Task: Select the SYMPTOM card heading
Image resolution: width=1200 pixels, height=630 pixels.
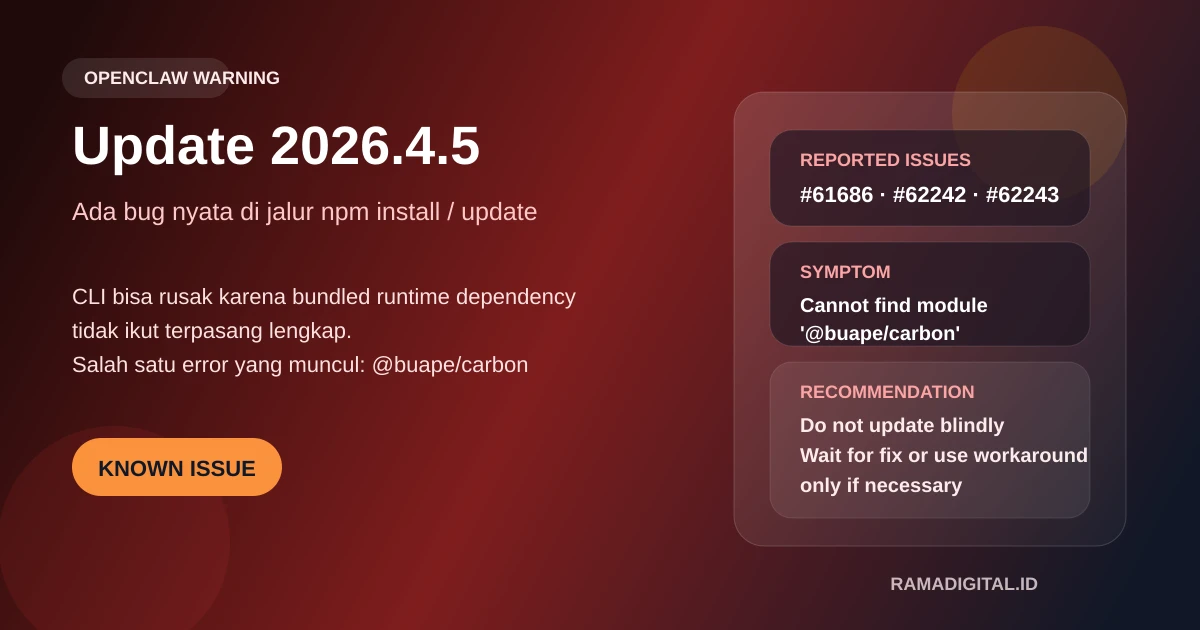Action: pyautogui.click(x=845, y=272)
